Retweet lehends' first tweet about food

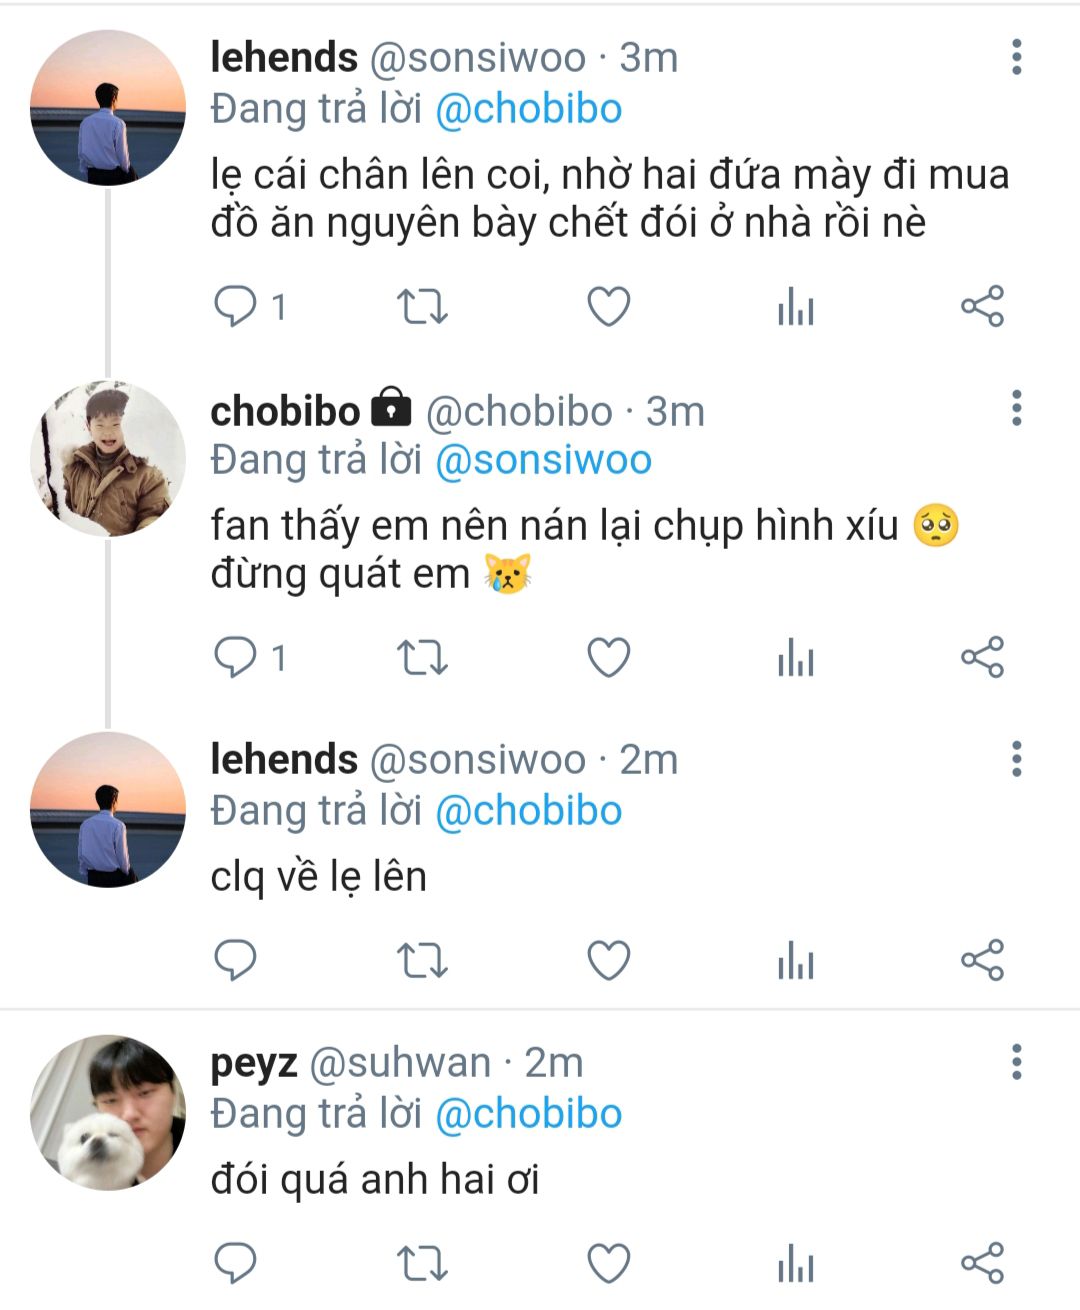(x=422, y=306)
